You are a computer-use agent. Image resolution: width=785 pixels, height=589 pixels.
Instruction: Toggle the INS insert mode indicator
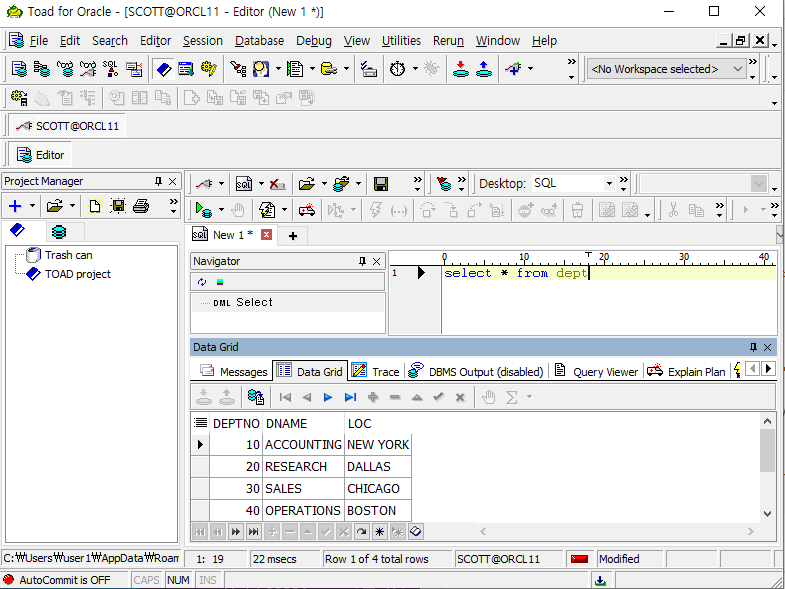coord(207,580)
